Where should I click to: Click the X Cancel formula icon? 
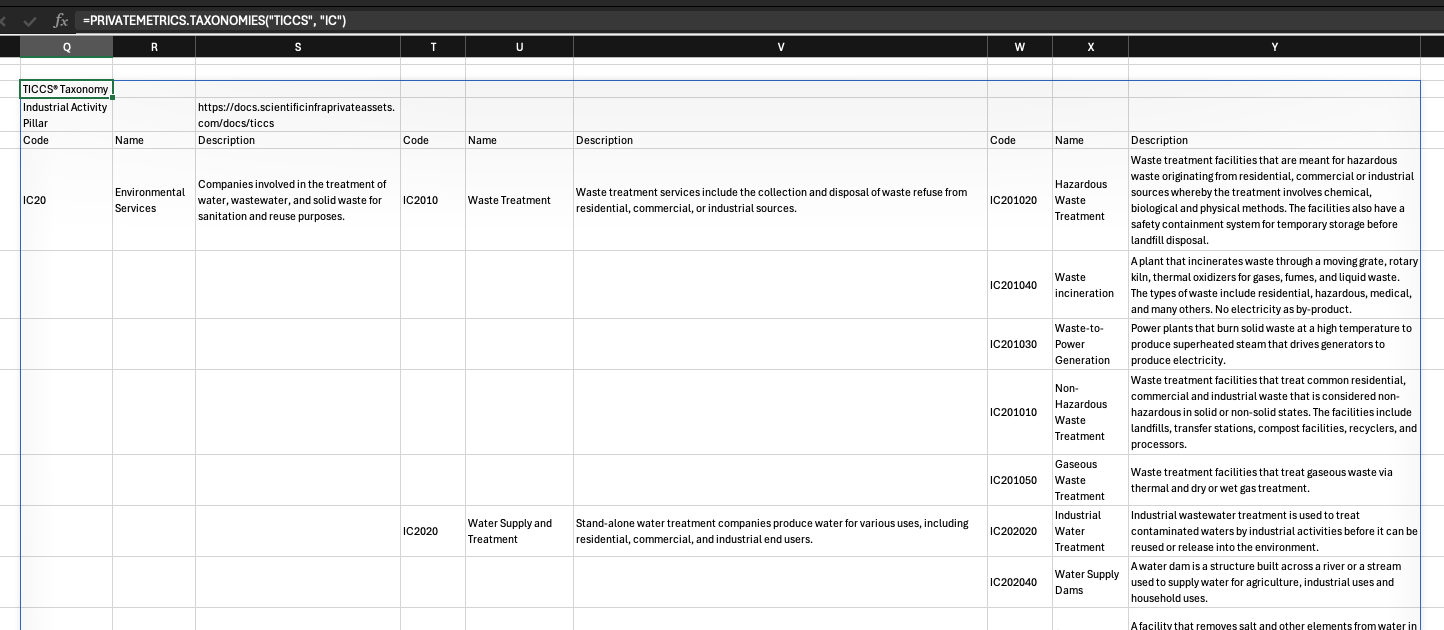(5, 20)
